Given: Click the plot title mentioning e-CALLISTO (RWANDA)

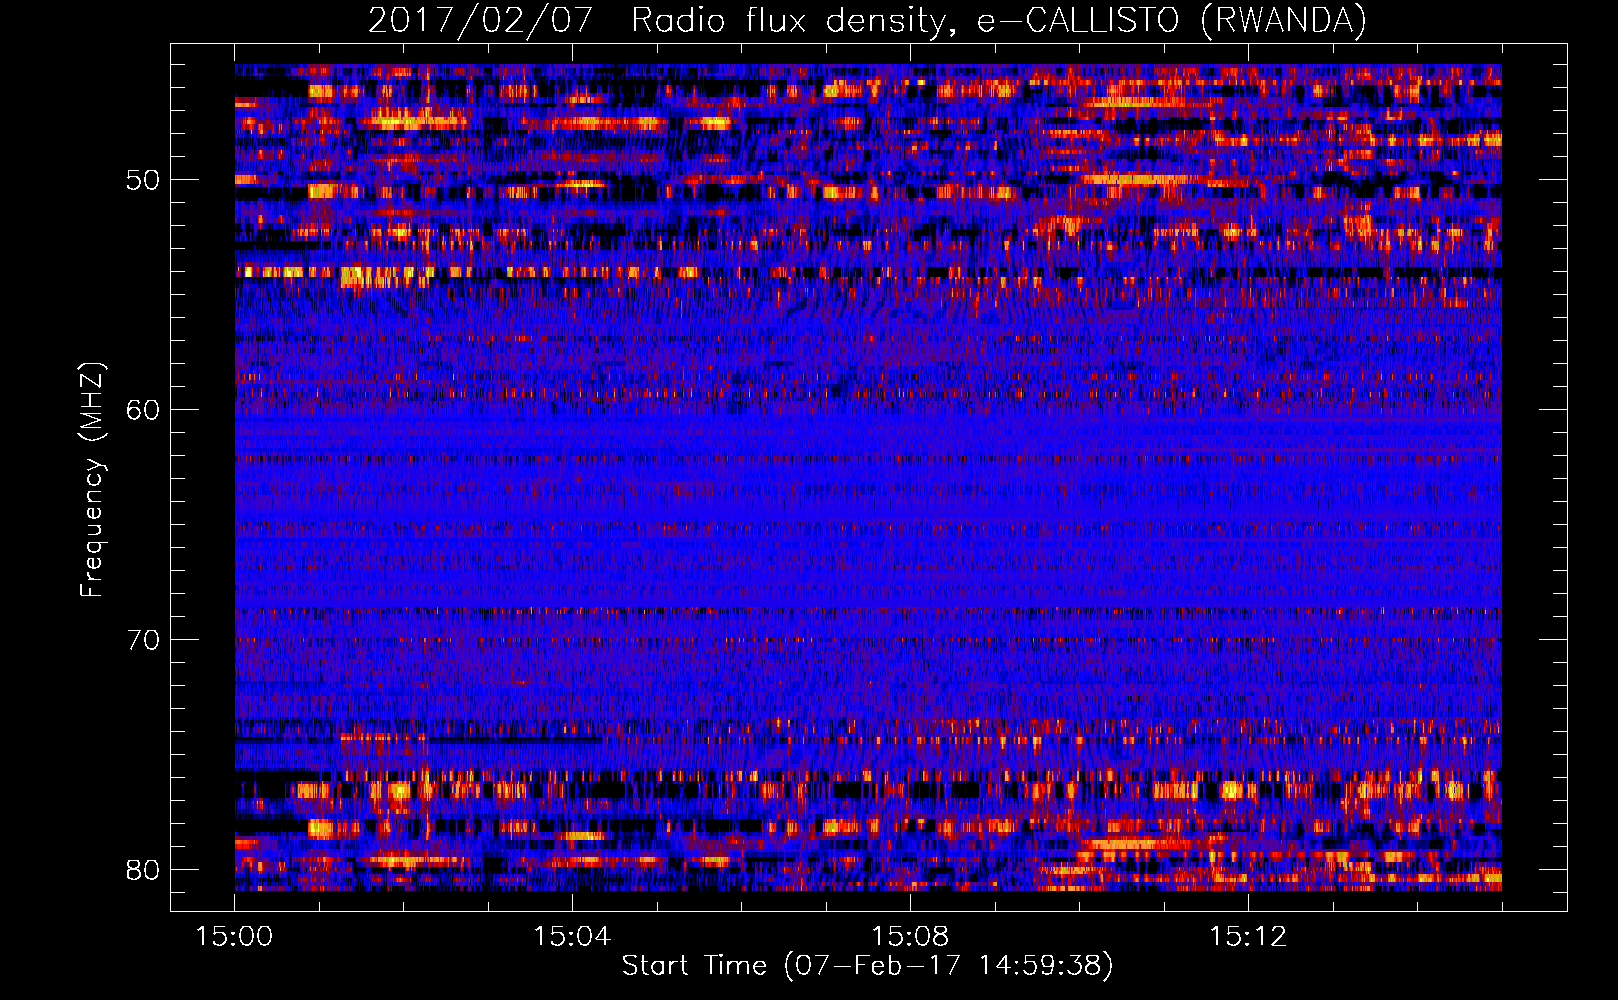Looking at the screenshot, I should tap(867, 20).
